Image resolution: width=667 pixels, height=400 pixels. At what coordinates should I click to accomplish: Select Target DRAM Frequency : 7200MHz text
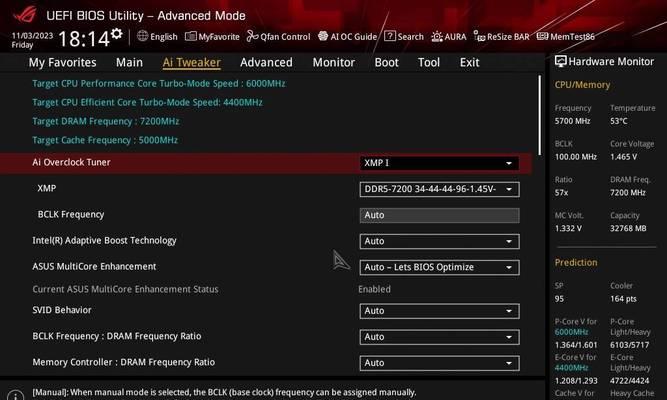coord(106,121)
